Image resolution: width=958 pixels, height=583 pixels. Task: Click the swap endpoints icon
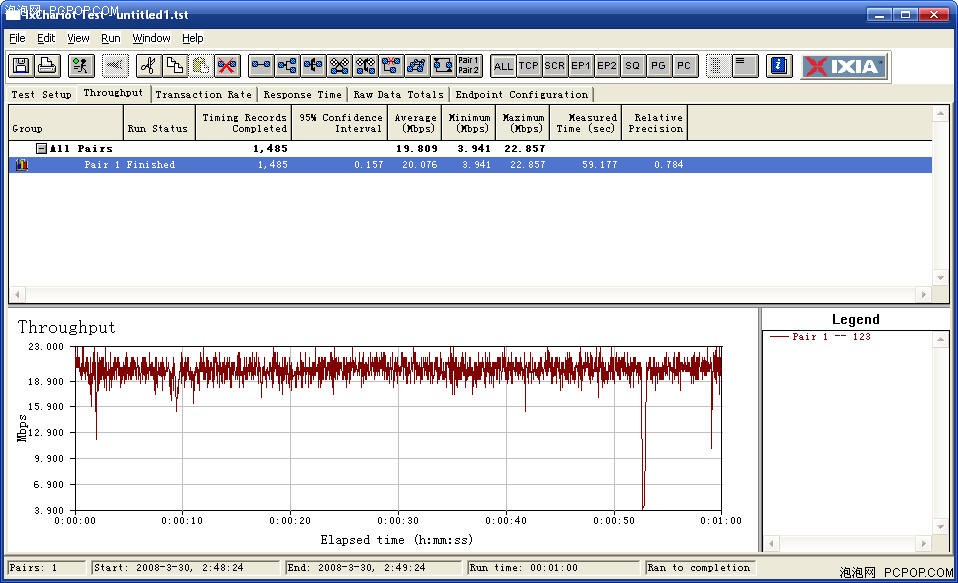[x=443, y=65]
